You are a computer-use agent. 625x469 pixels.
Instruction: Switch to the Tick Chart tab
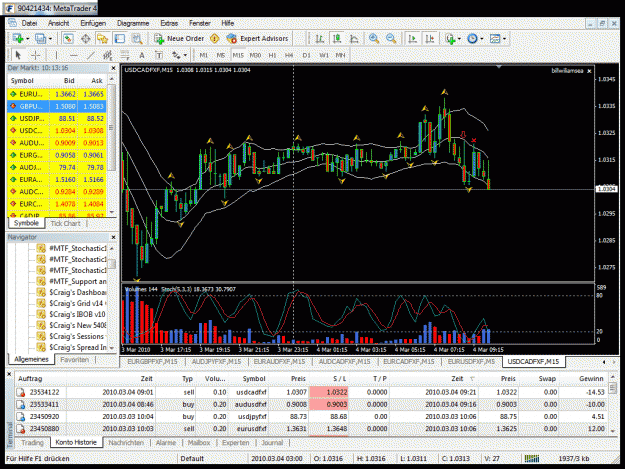tap(65, 223)
